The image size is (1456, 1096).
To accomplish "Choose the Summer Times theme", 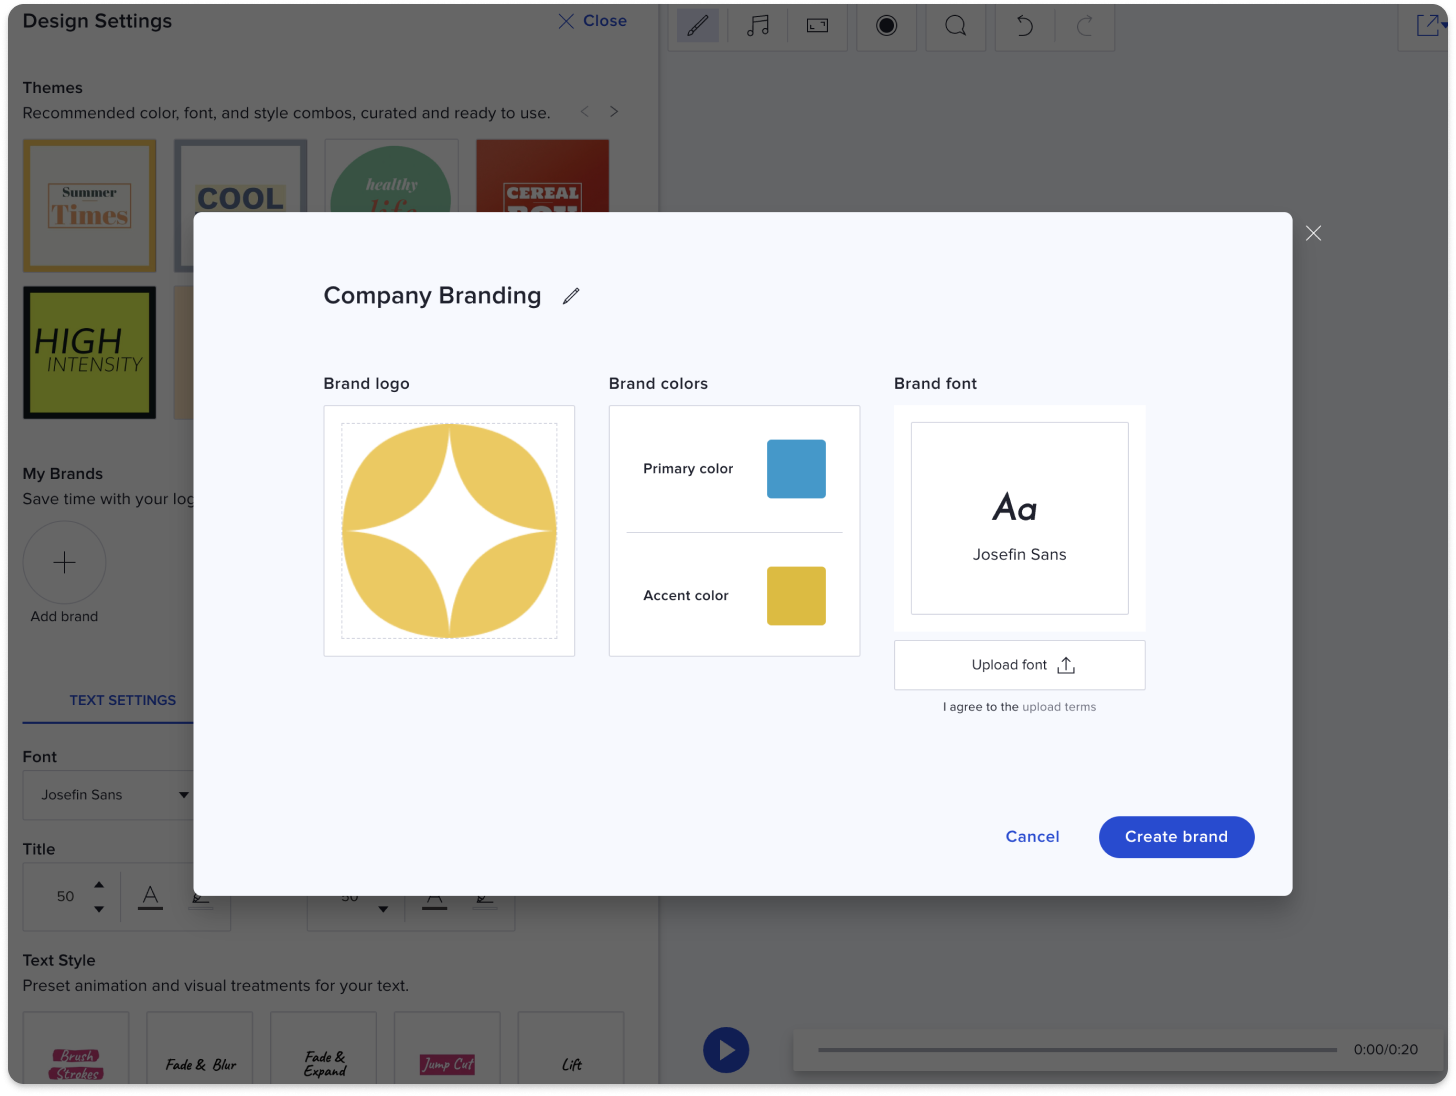I will [x=90, y=206].
